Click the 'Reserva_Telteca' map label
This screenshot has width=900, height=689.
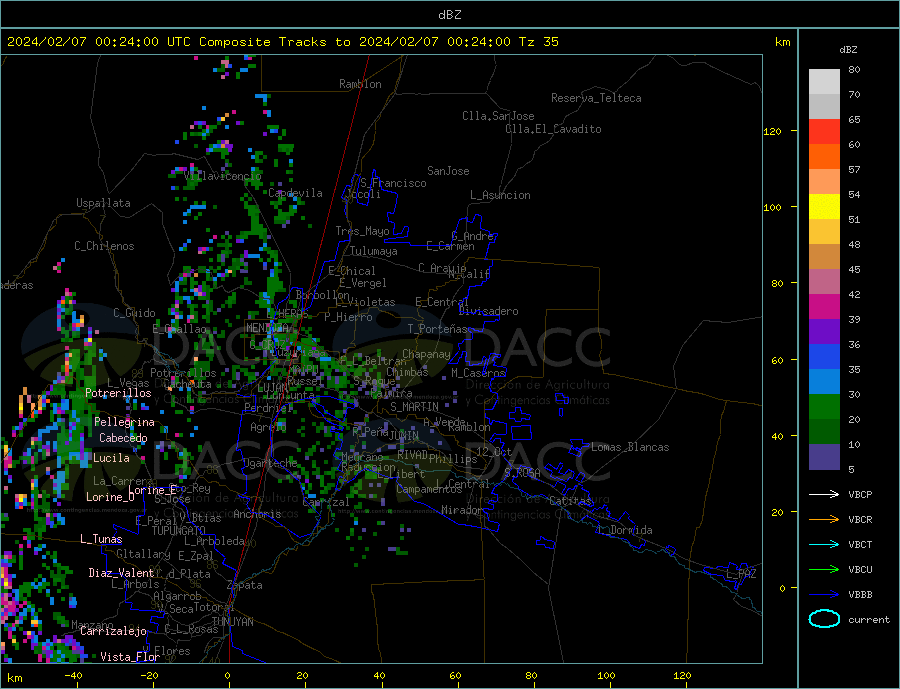click(x=596, y=98)
